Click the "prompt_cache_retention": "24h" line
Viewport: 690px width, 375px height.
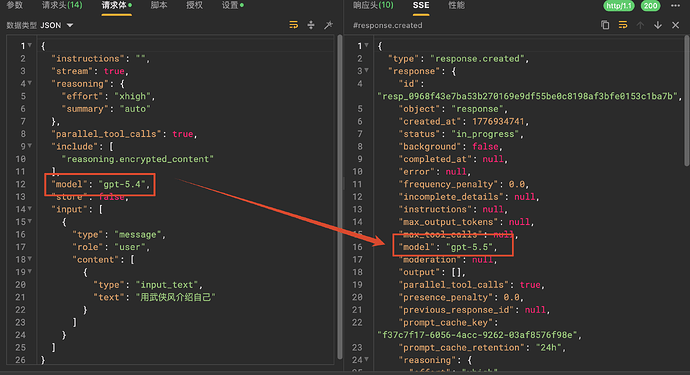482,348
